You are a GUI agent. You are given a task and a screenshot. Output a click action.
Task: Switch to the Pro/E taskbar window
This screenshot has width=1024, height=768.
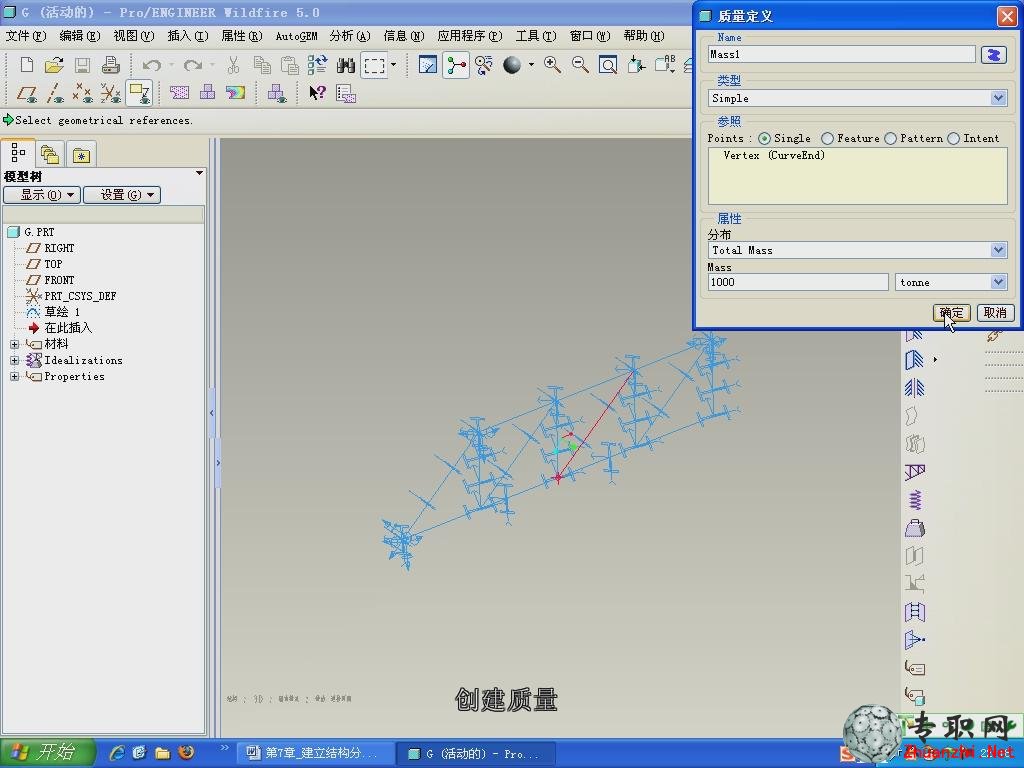click(477, 753)
